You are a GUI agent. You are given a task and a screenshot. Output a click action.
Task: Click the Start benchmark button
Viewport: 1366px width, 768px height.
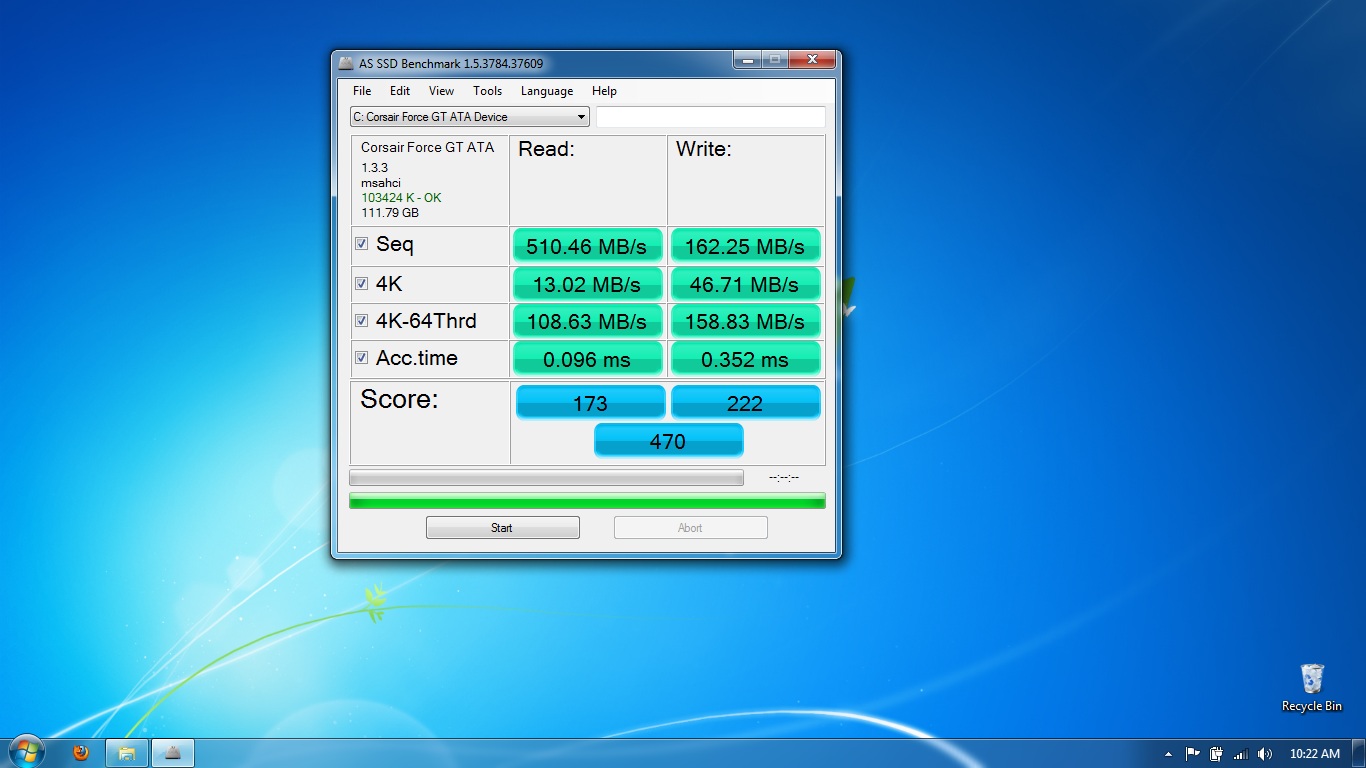(x=502, y=528)
